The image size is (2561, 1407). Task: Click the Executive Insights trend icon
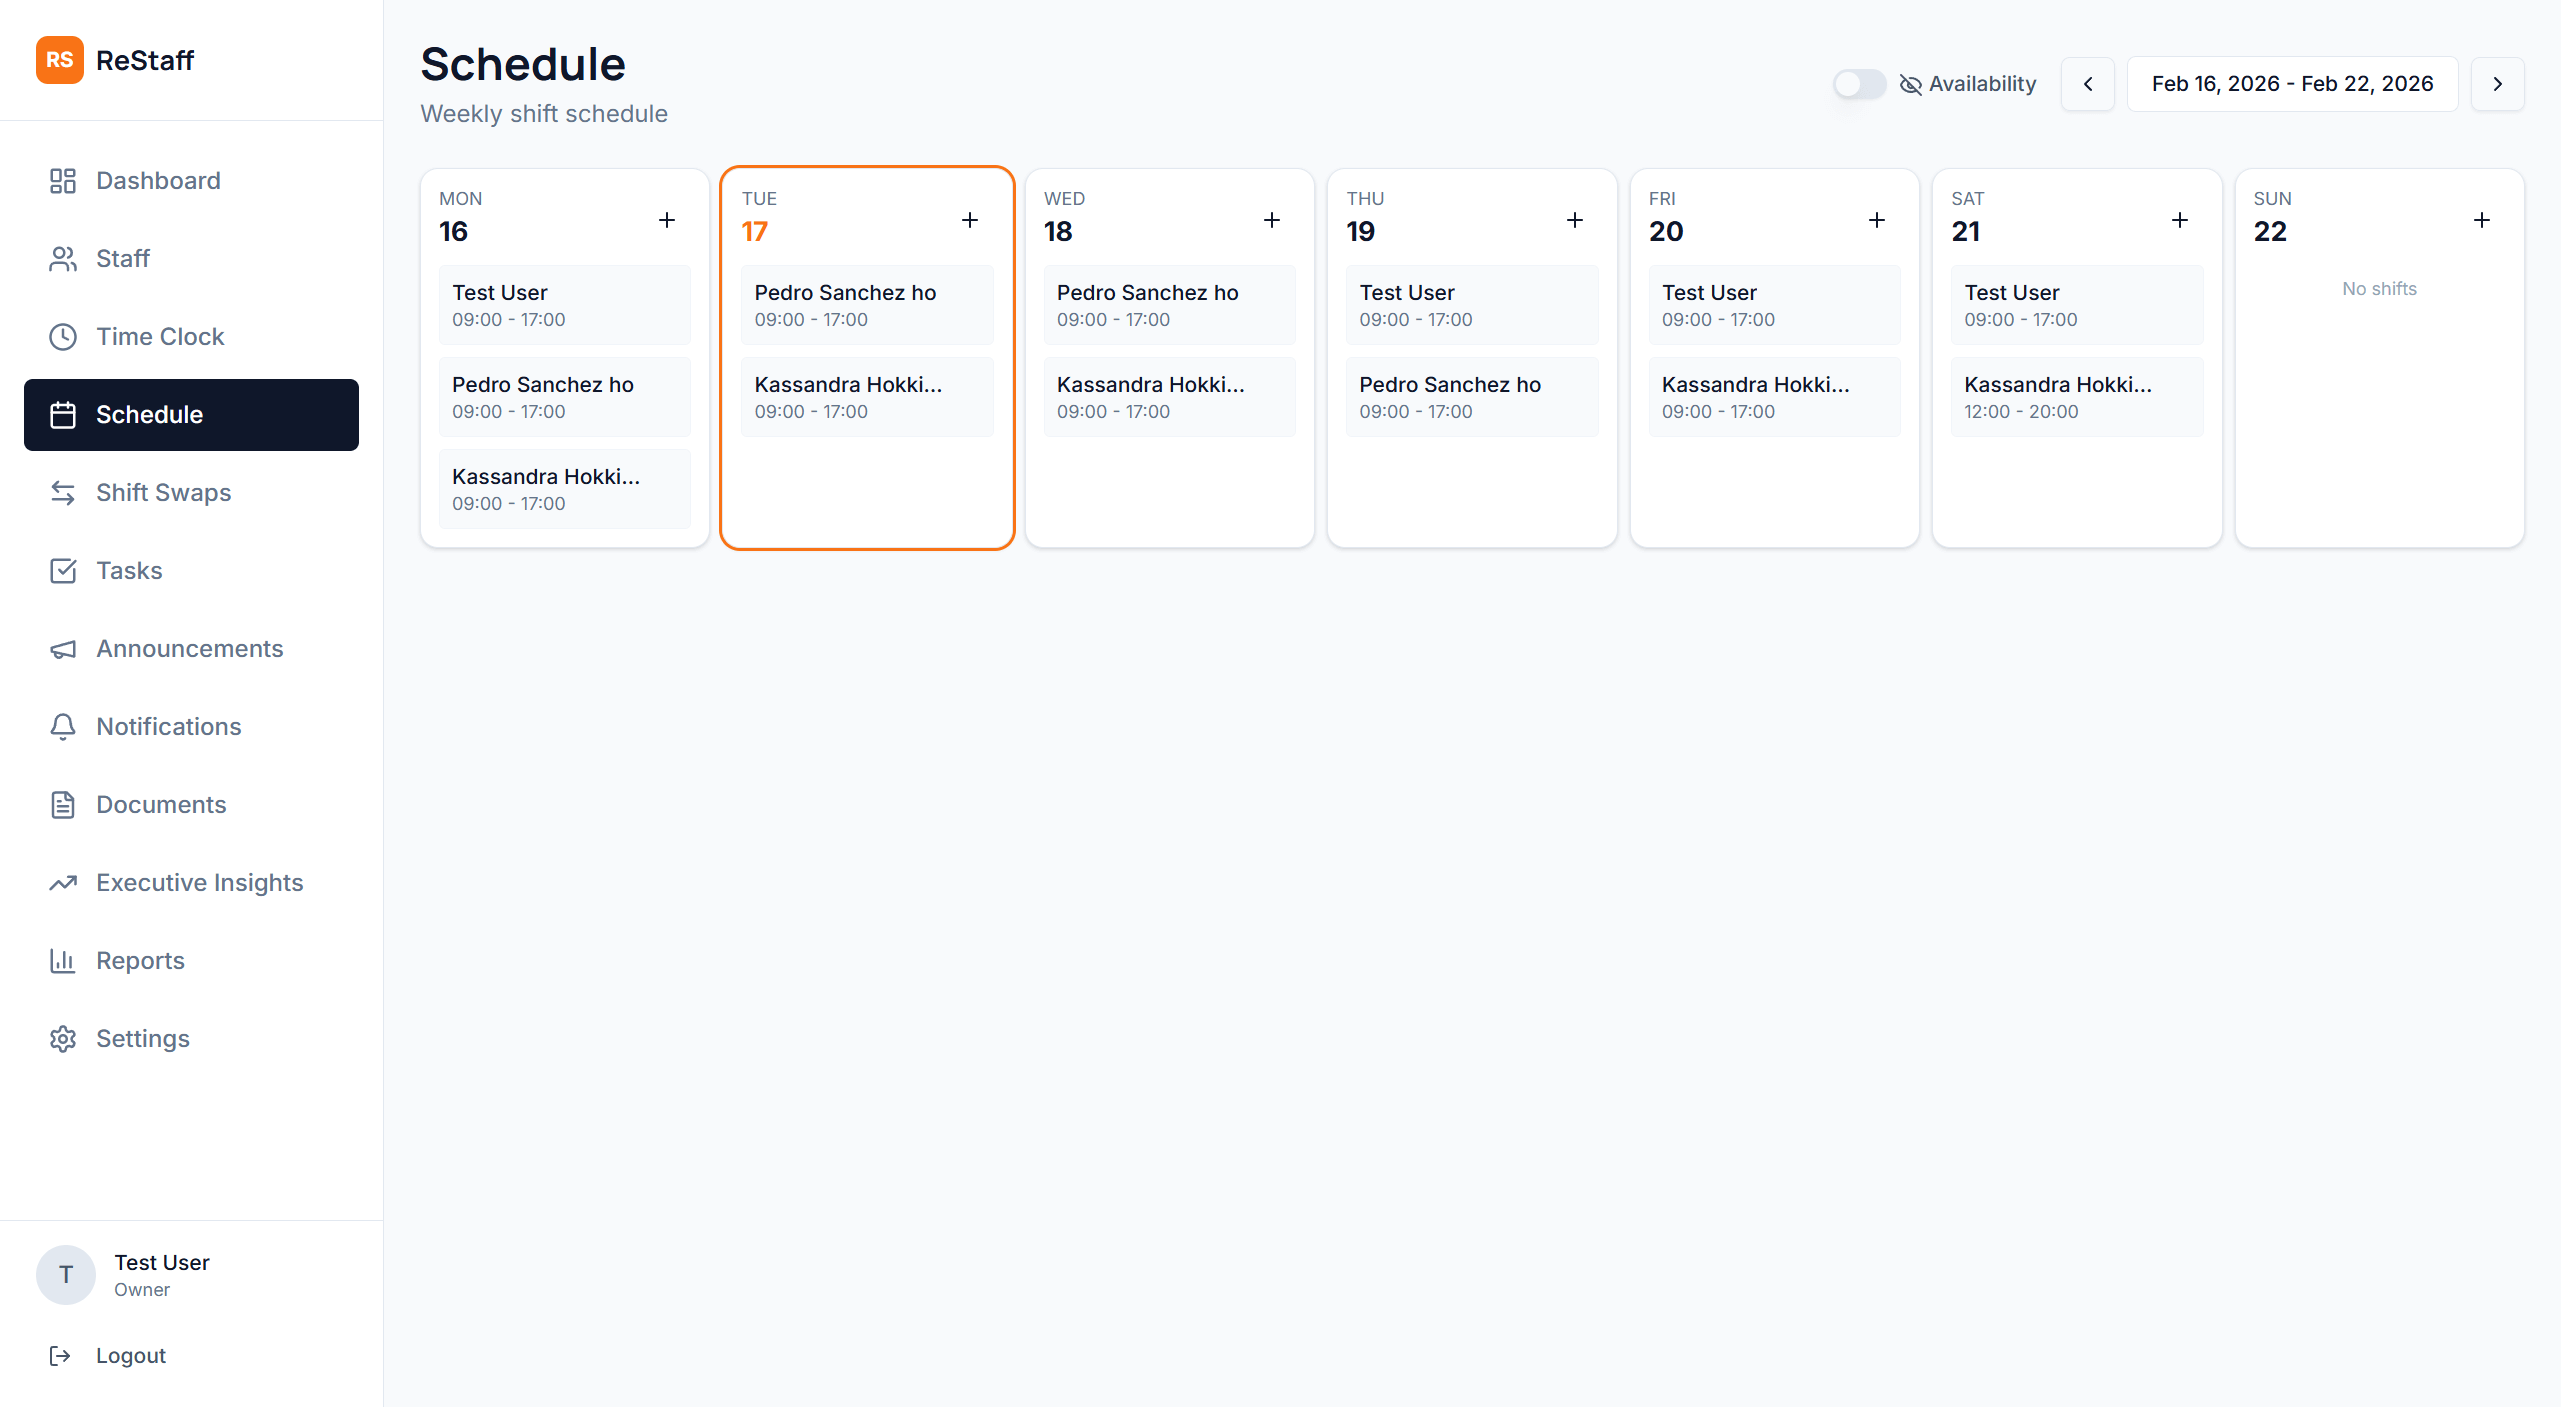(62, 882)
